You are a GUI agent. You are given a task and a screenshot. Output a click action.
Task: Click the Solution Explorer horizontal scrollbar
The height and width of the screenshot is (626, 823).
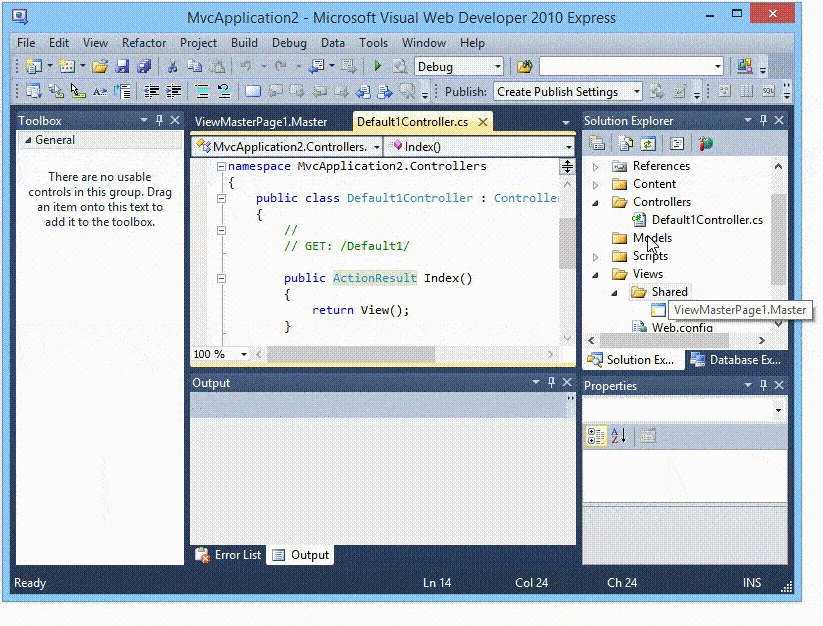pyautogui.click(x=664, y=341)
